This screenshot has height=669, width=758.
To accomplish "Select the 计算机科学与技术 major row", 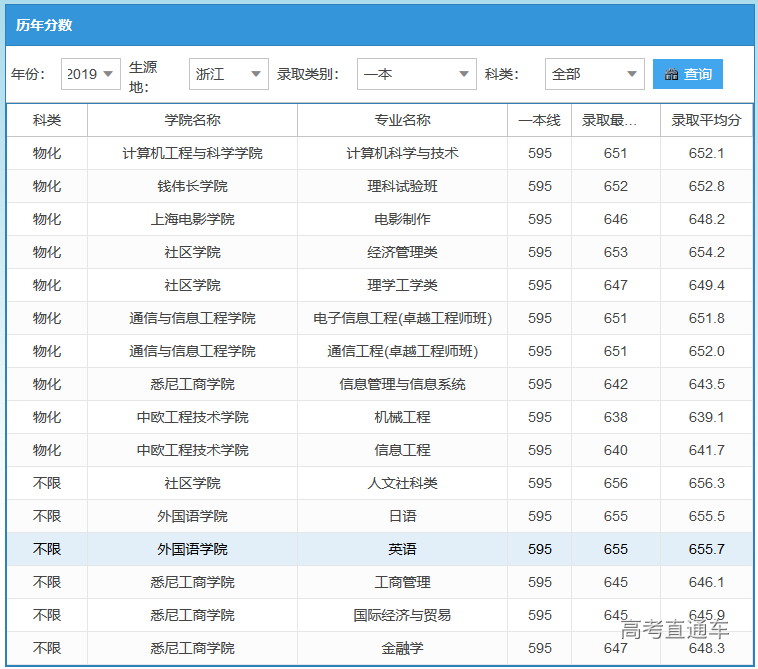I will coord(402,153).
